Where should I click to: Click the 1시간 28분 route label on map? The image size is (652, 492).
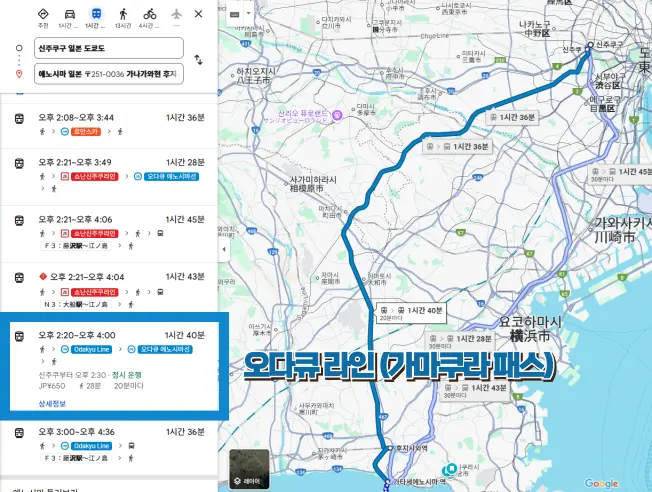[x=460, y=341]
